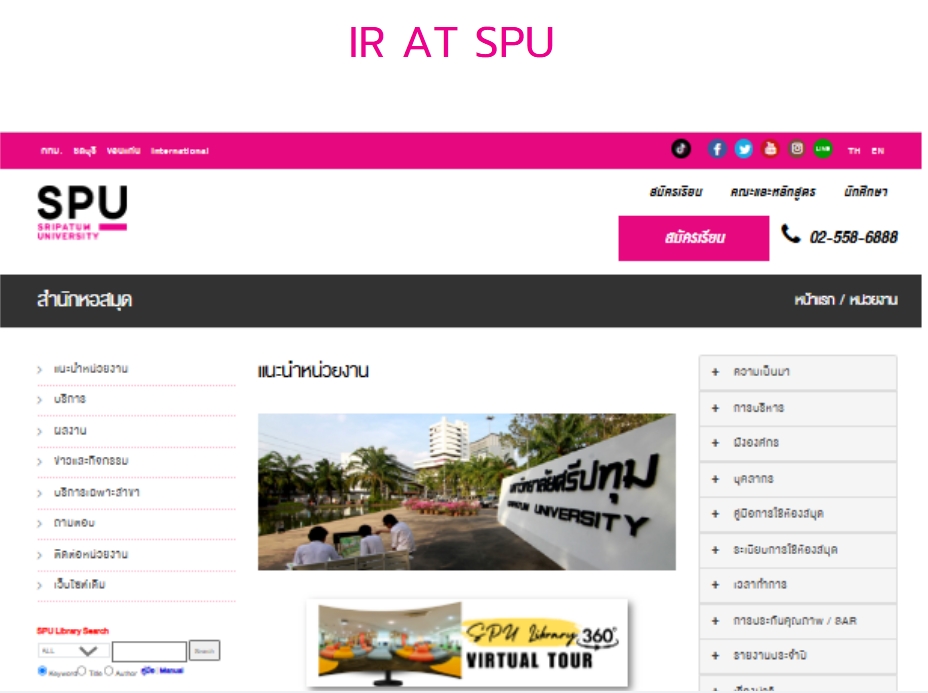Open the ALL dropdown in library search
The image size is (928, 693).
pyautogui.click(x=73, y=650)
